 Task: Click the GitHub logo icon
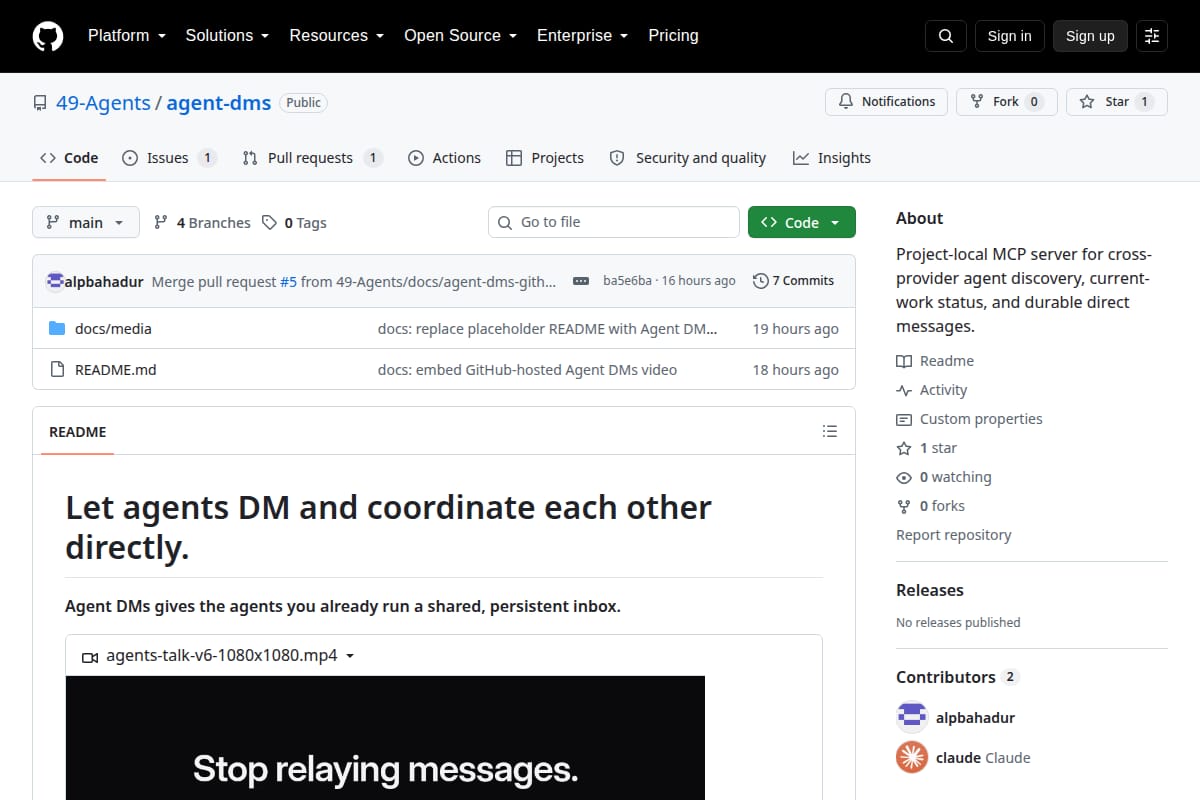point(48,36)
